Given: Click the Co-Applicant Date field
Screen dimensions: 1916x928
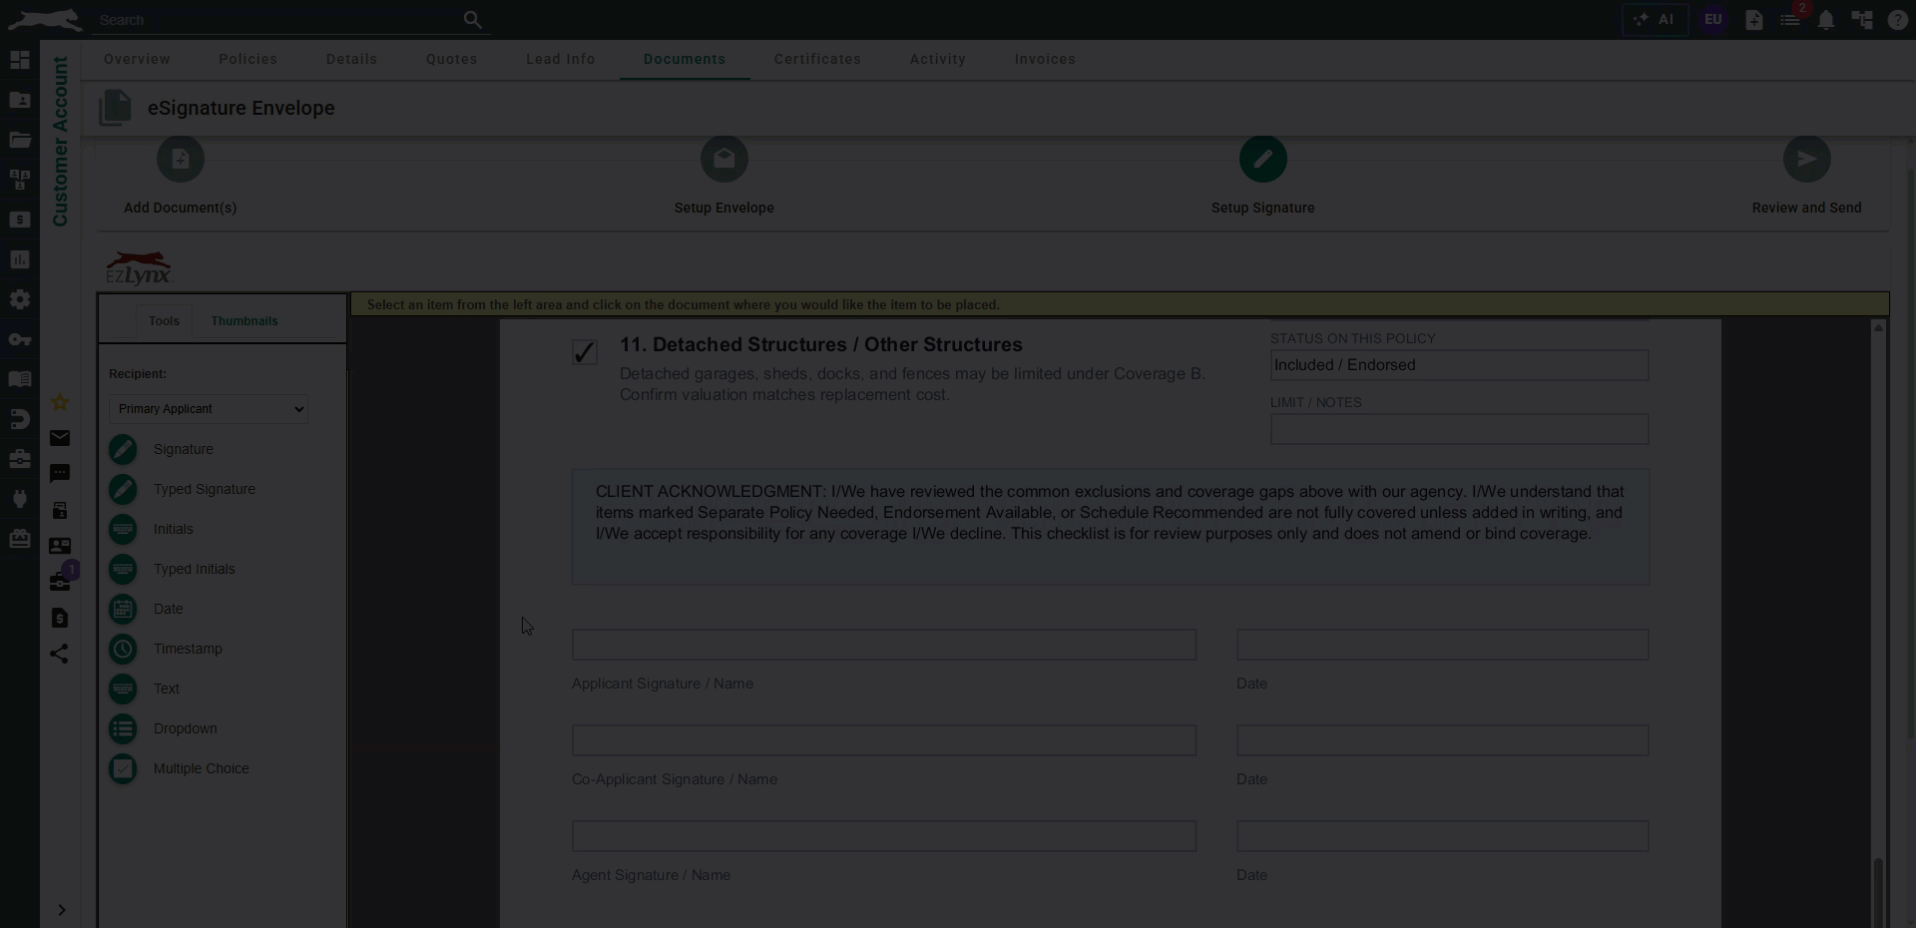Looking at the screenshot, I should pos(1442,741).
